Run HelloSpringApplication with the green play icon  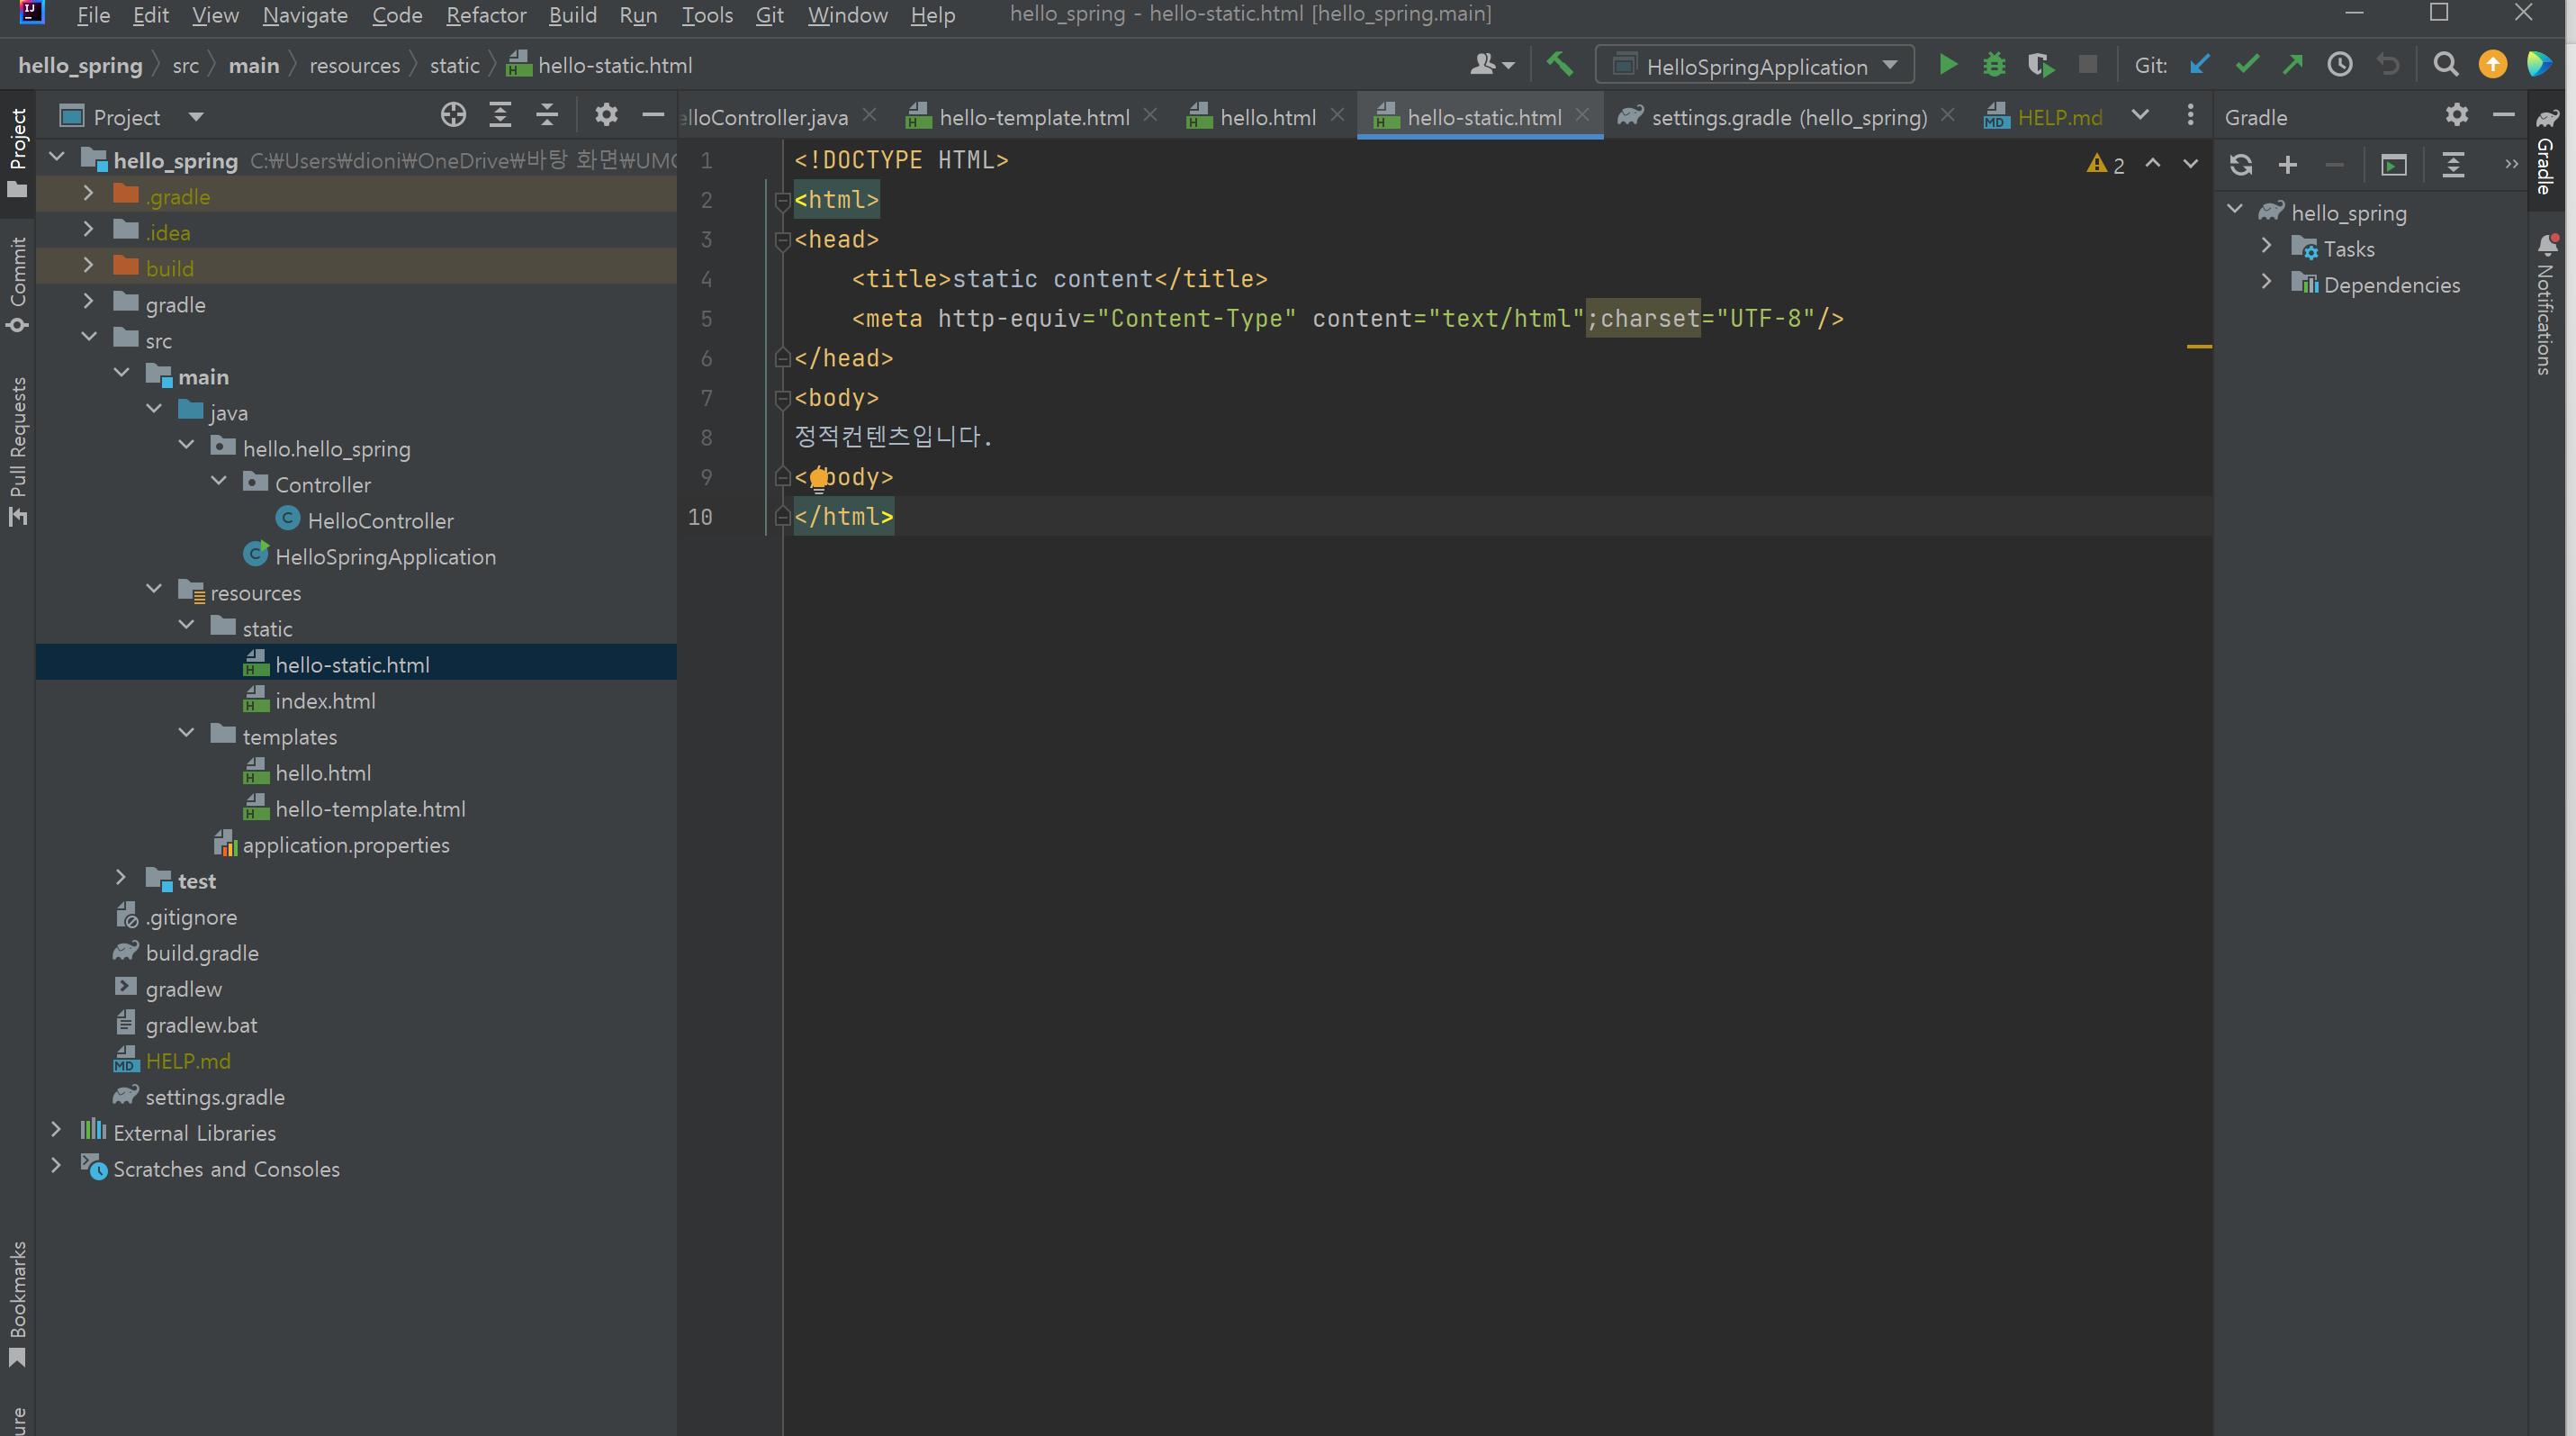[1947, 66]
